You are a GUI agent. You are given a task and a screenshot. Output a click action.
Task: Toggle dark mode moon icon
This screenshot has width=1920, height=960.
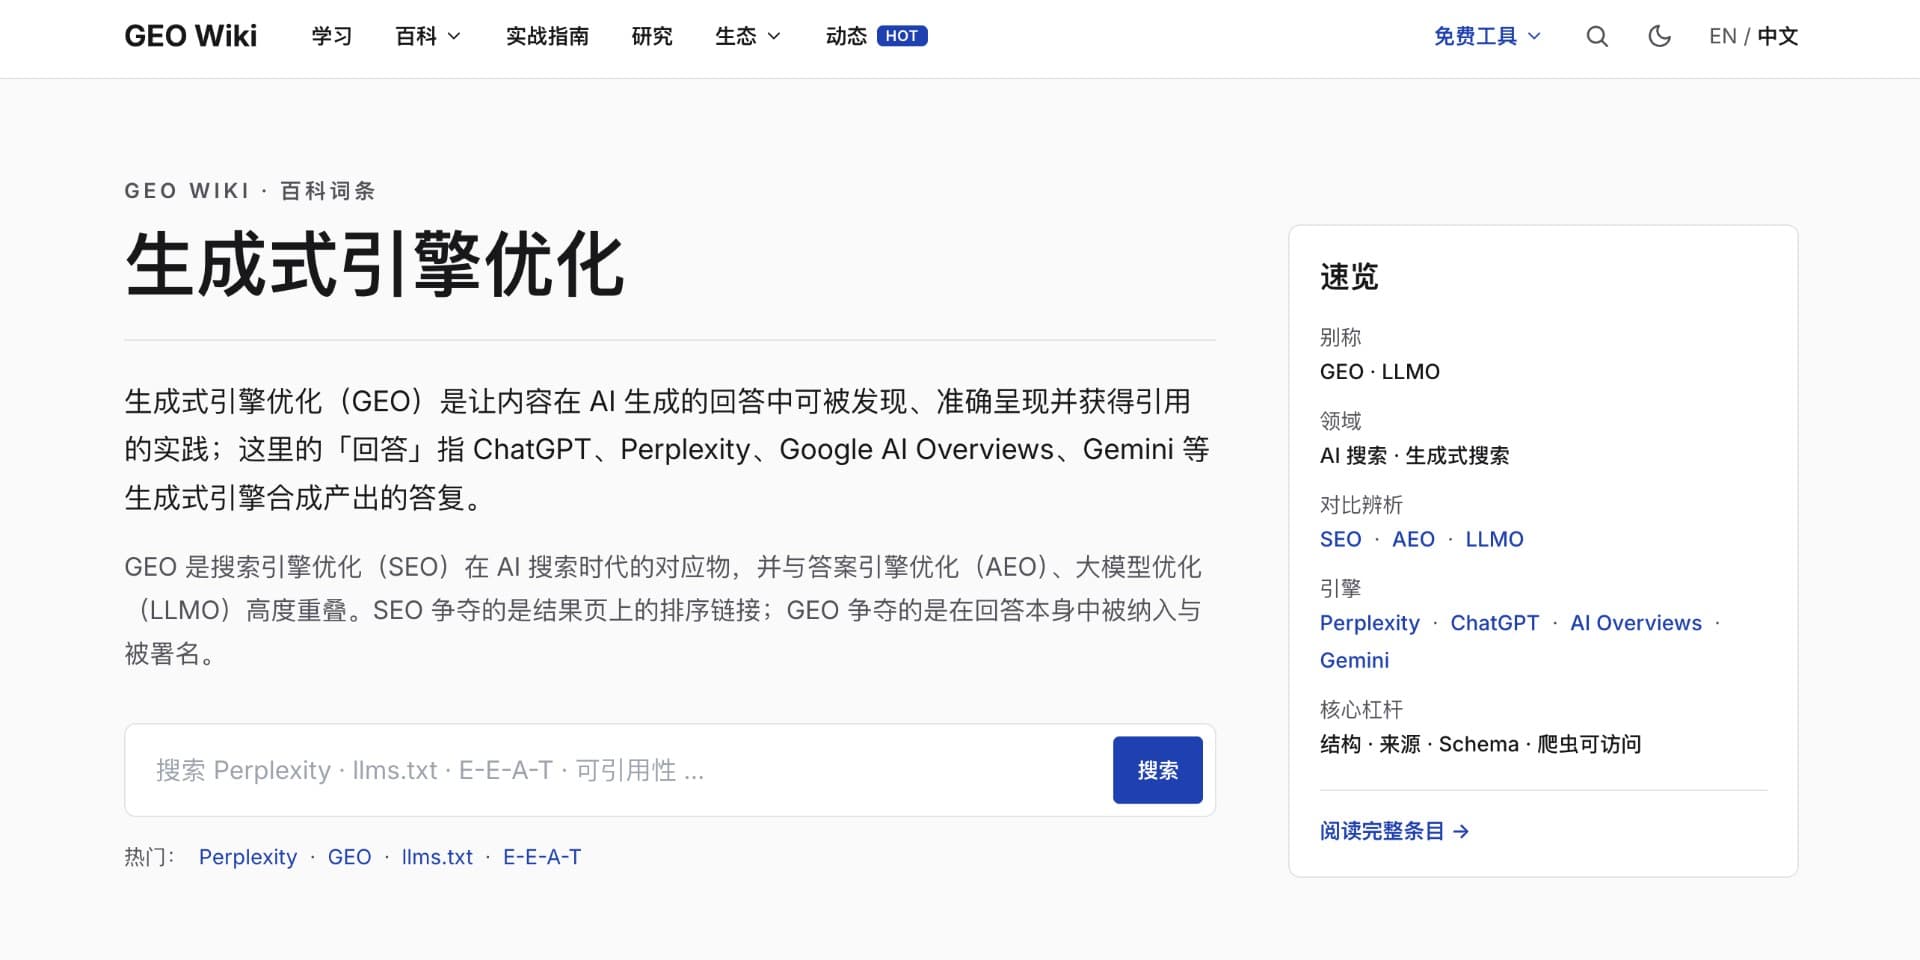click(1659, 37)
